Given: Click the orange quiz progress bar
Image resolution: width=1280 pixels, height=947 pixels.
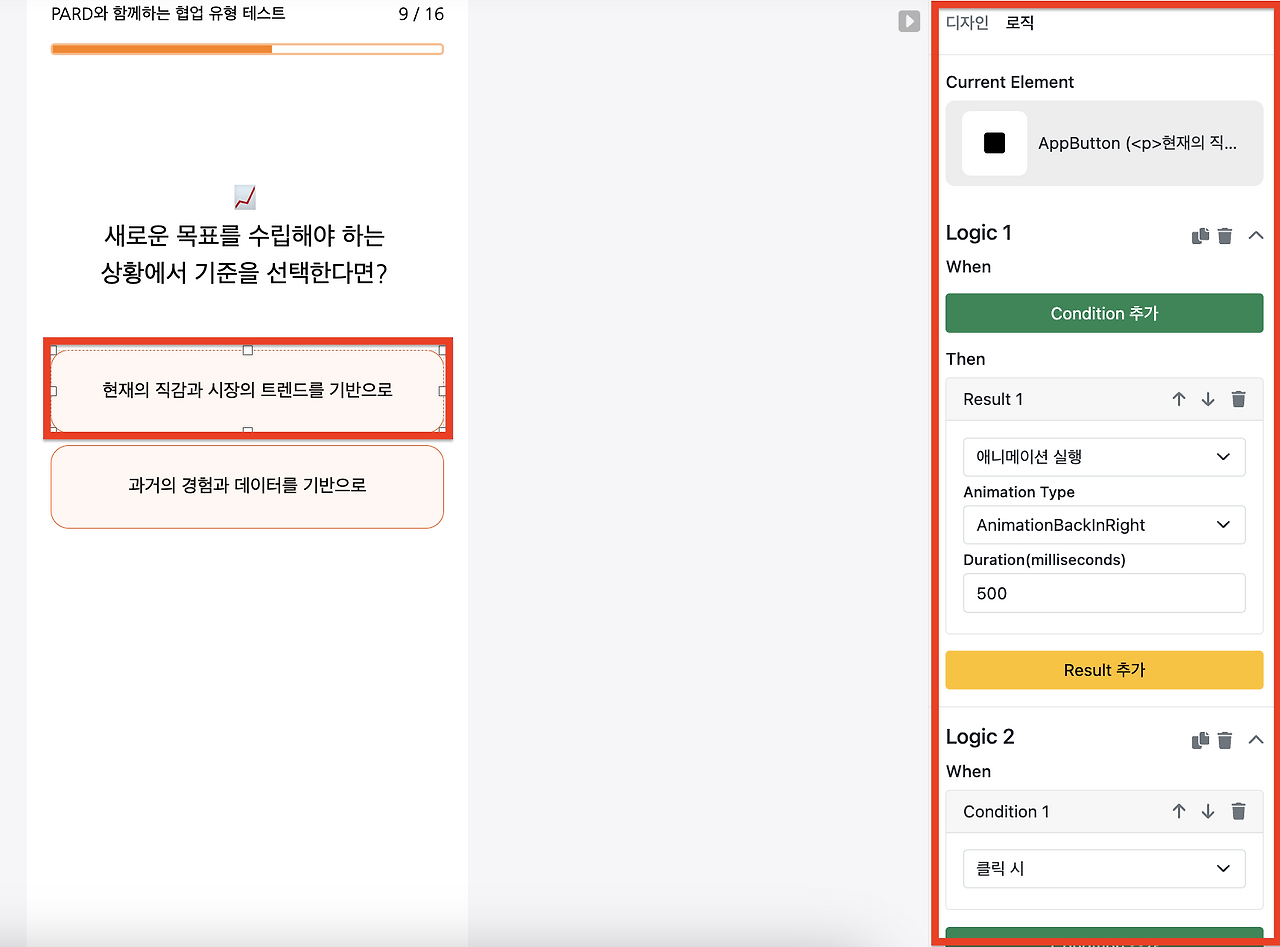Looking at the screenshot, I should pyautogui.click(x=247, y=48).
